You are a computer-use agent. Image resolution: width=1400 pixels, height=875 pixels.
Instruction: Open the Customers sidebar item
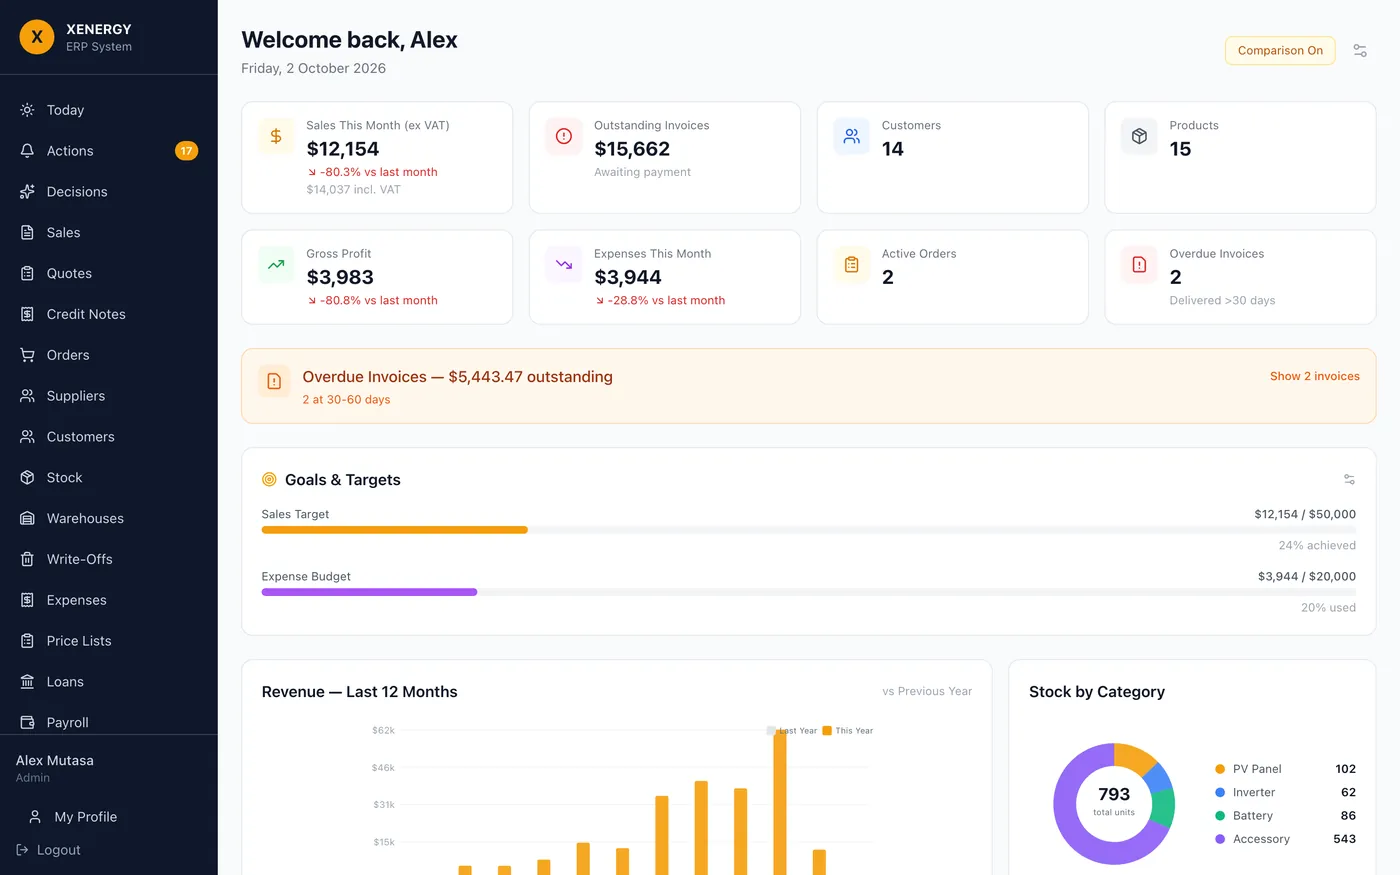click(x=109, y=437)
